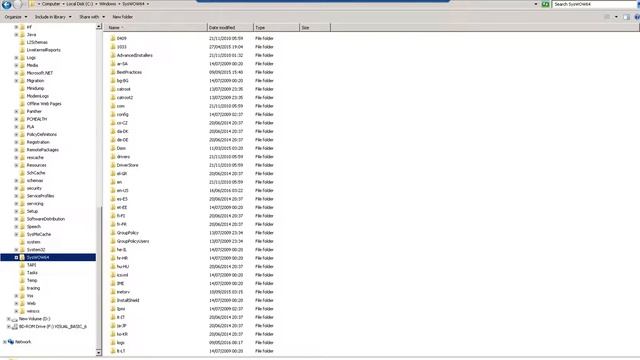Screen dimensions: 640x360
Task: Go back with the blue Back arrow
Action: (7, 4)
